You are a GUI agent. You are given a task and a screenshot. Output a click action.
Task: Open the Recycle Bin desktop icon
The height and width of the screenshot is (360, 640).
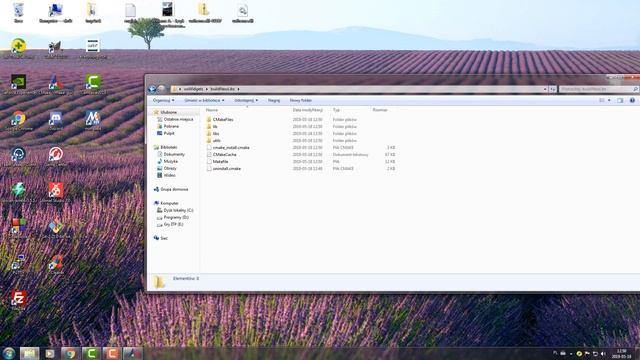pos(18,12)
